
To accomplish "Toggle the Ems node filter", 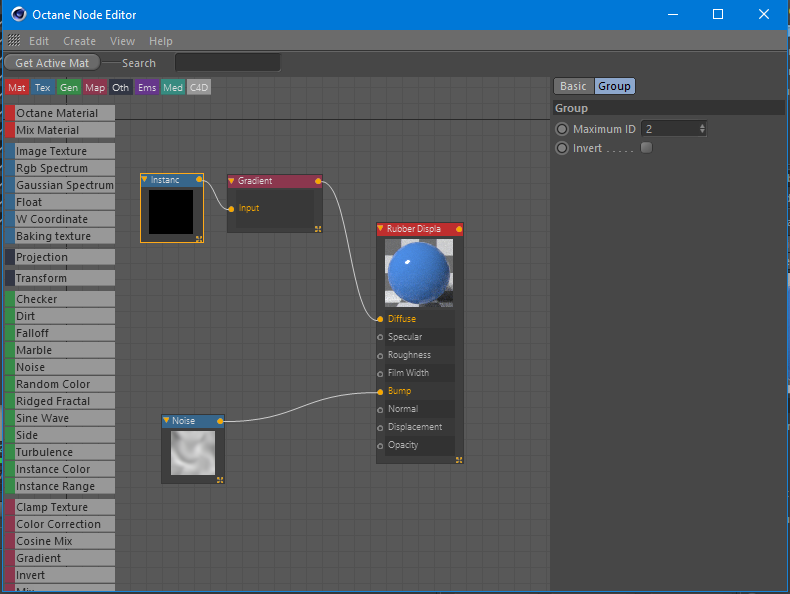I will point(147,88).
